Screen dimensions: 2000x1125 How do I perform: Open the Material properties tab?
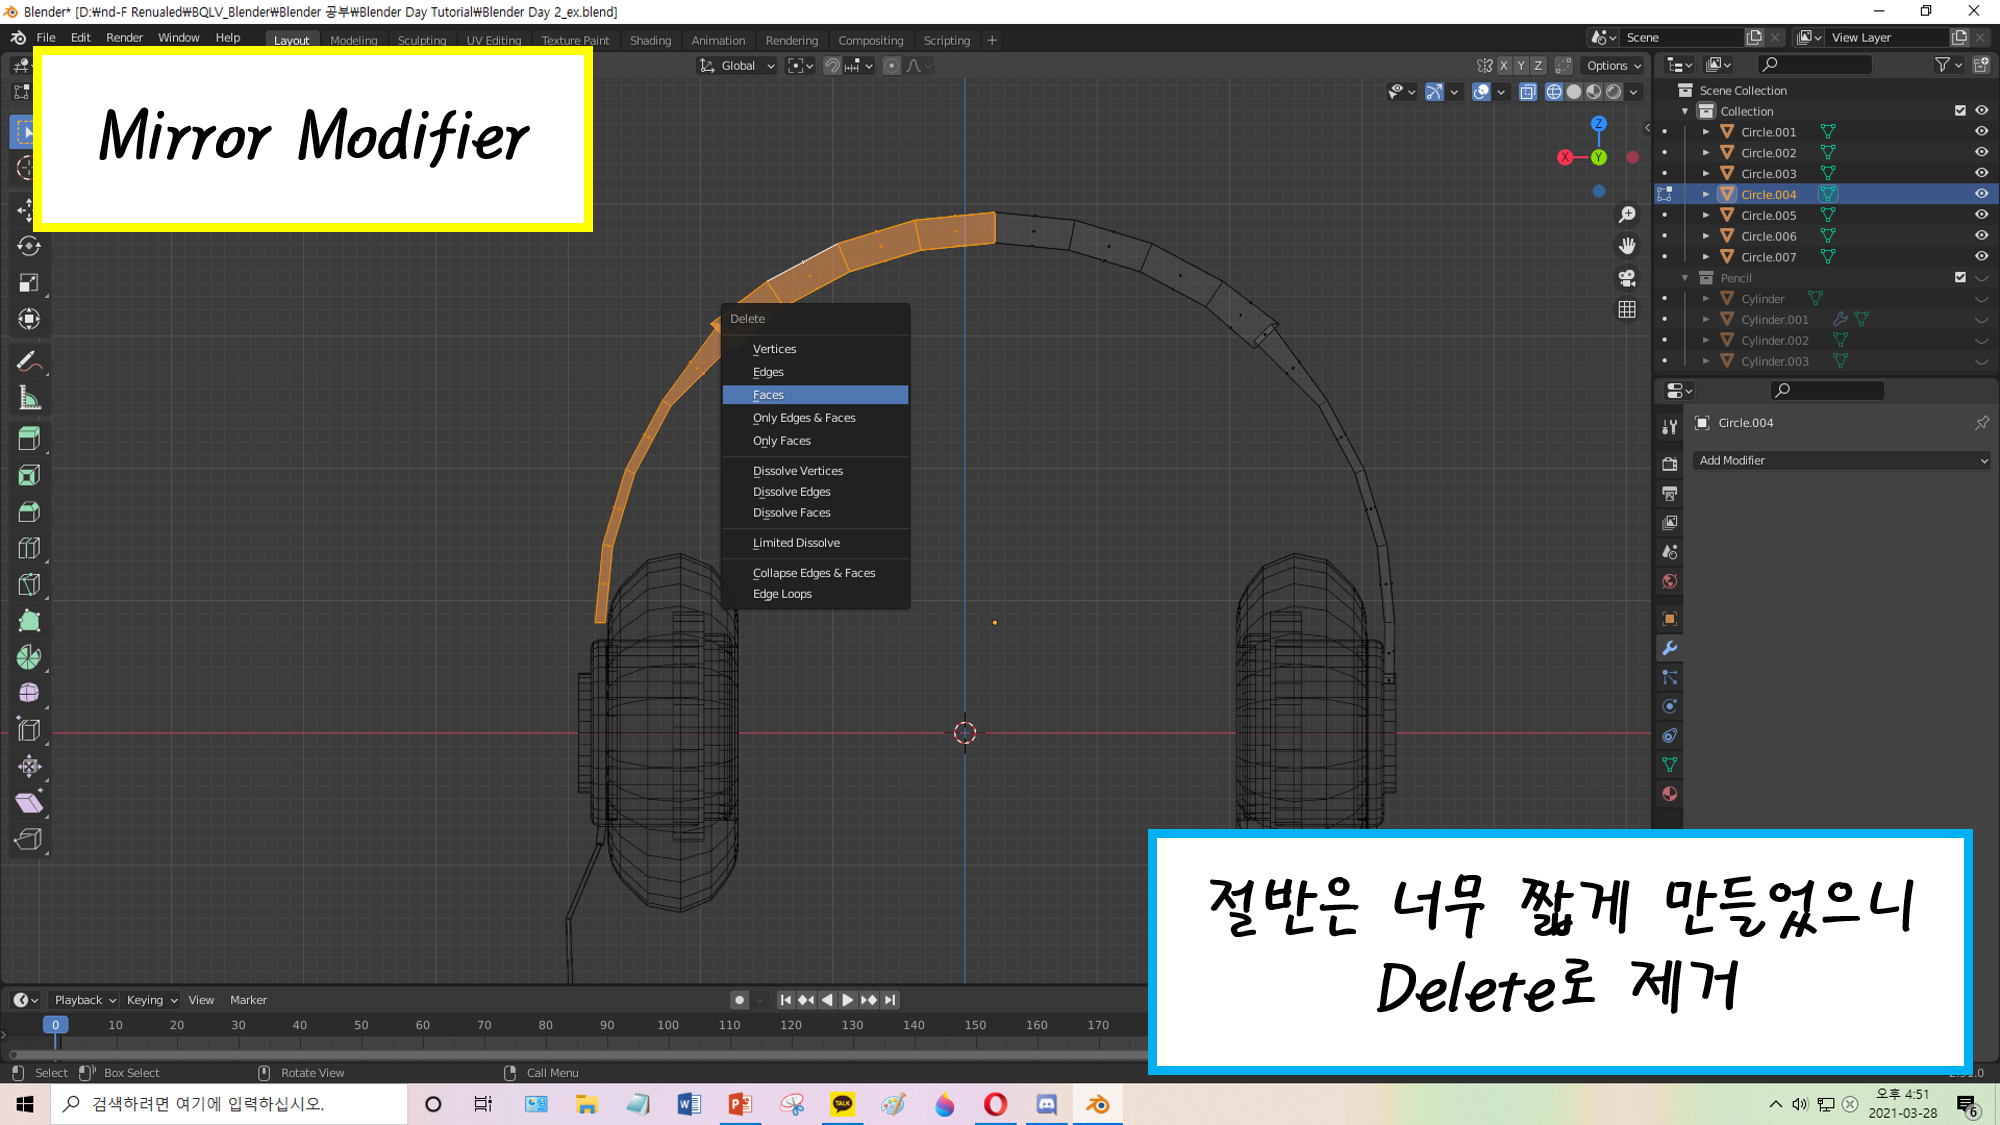click(1669, 794)
